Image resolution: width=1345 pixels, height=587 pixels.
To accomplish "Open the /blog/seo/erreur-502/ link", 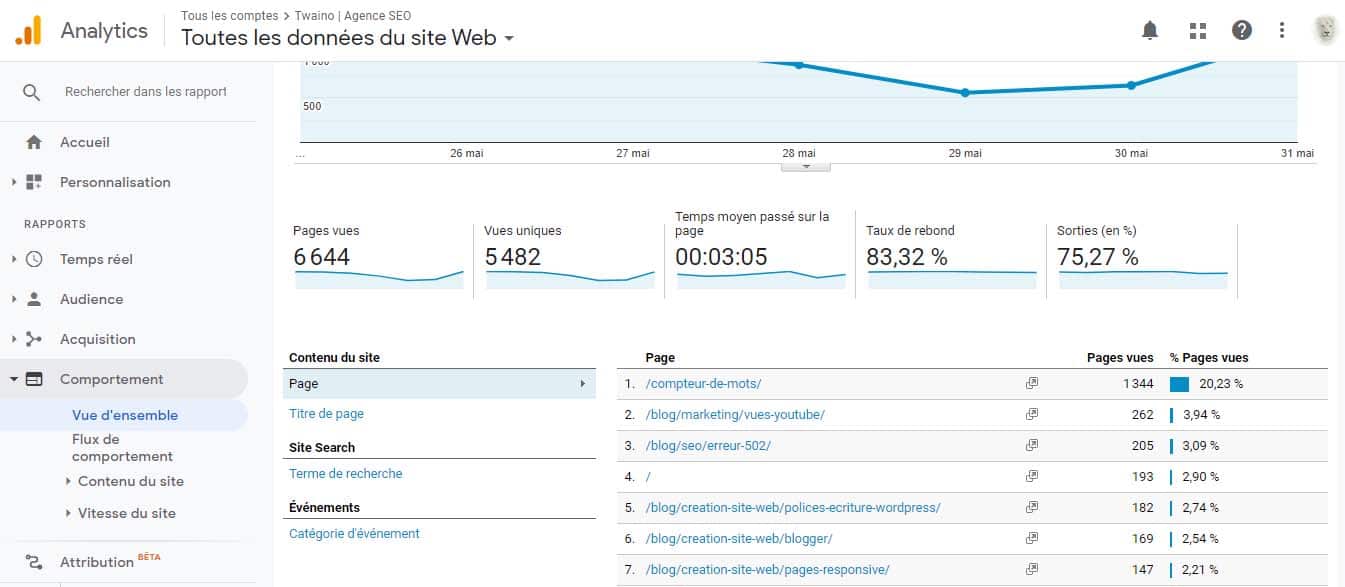I will (x=708, y=445).
